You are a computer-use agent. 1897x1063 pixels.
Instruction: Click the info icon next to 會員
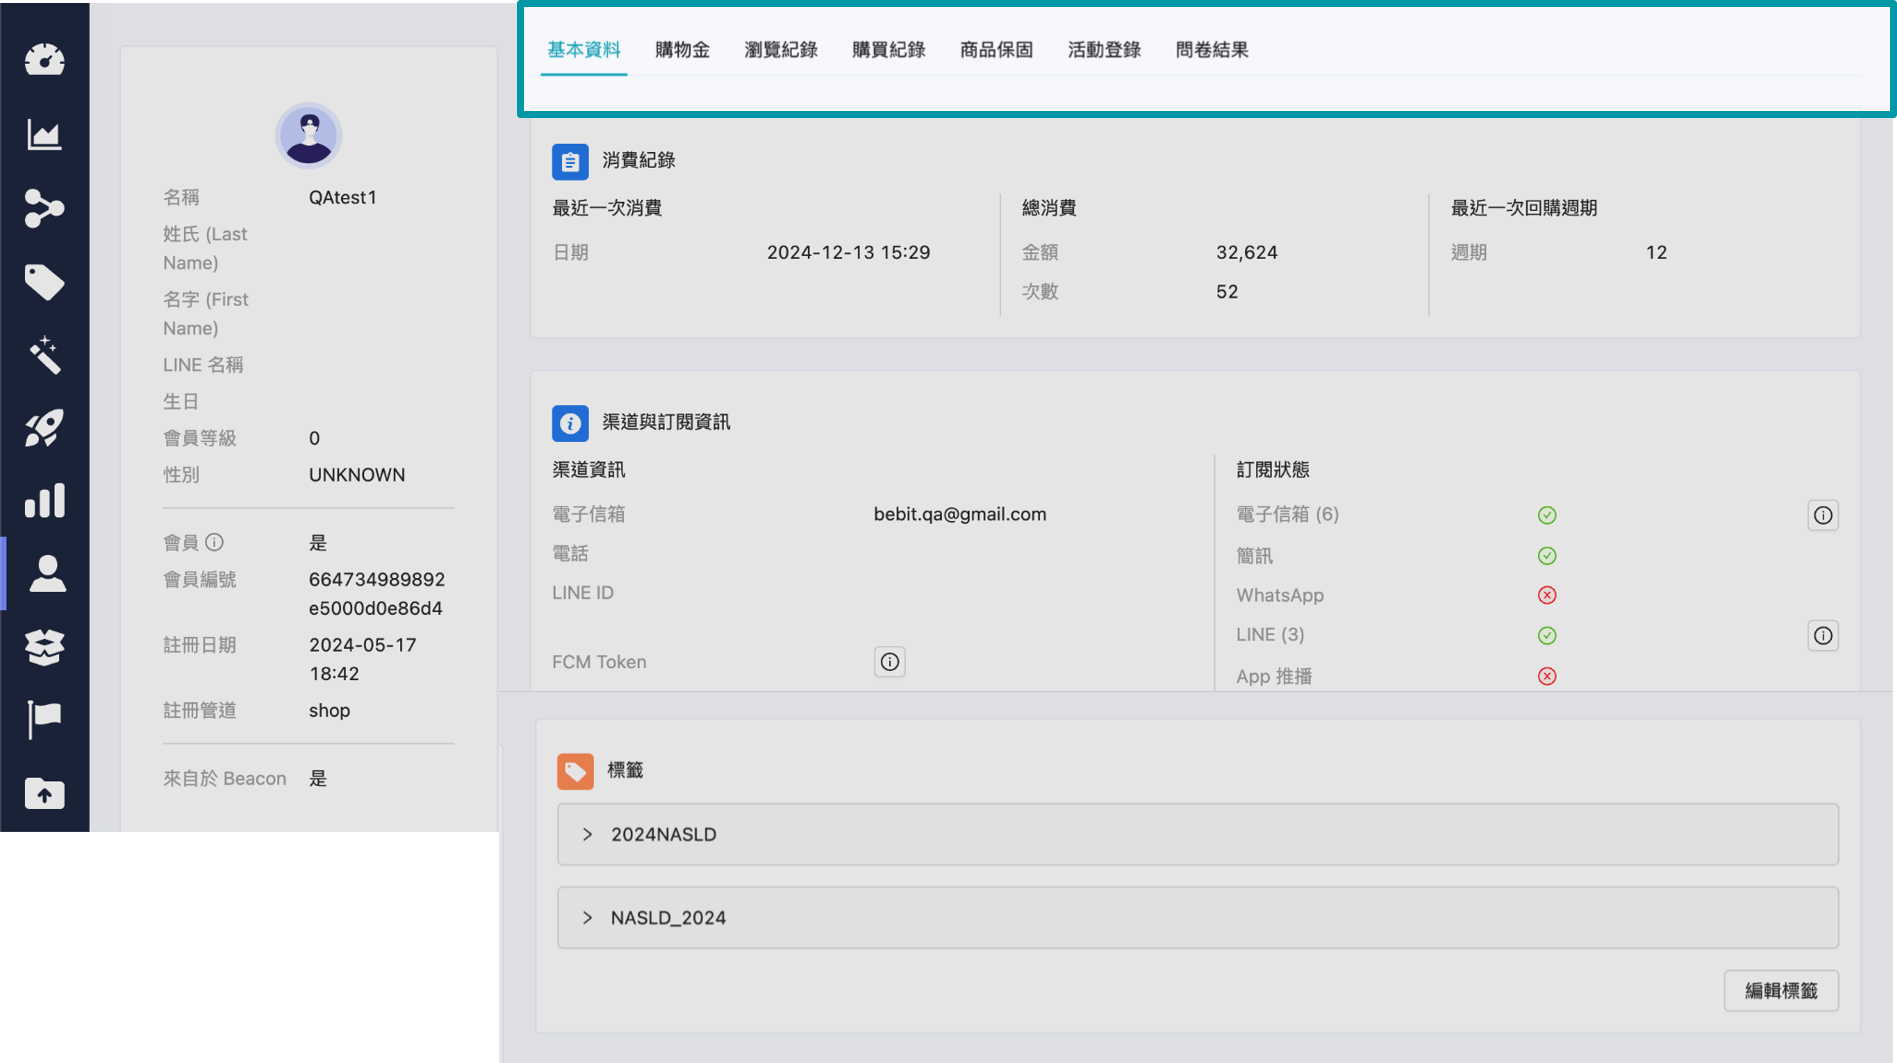(215, 542)
